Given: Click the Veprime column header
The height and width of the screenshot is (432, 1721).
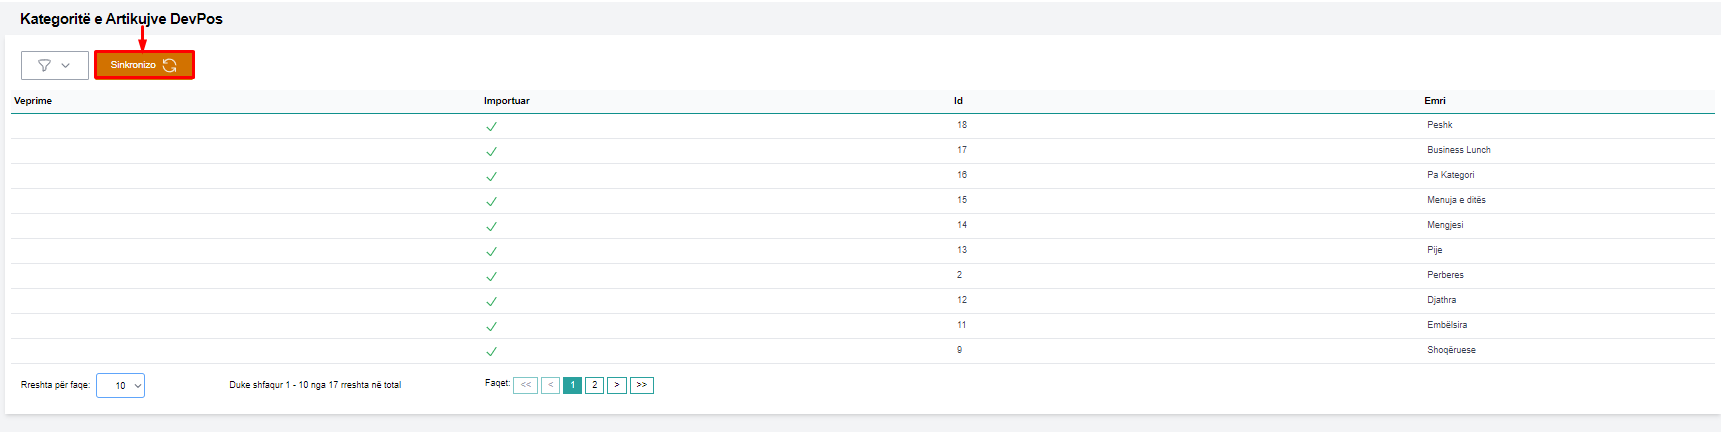Looking at the screenshot, I should click(x=33, y=101).
